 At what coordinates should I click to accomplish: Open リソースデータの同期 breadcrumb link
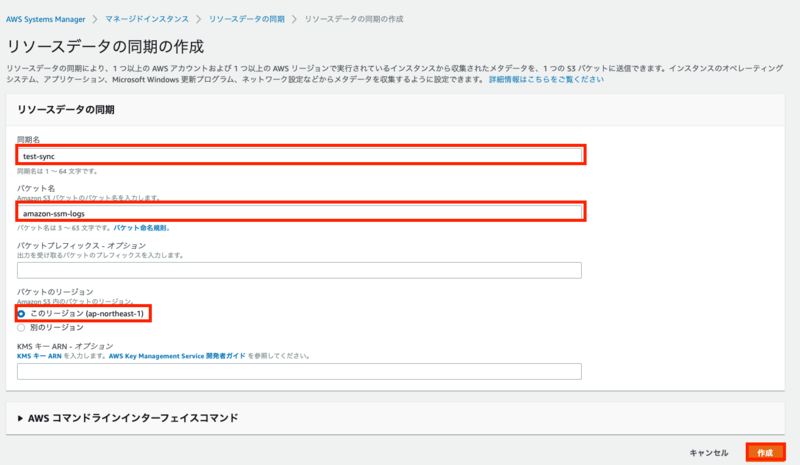(246, 19)
